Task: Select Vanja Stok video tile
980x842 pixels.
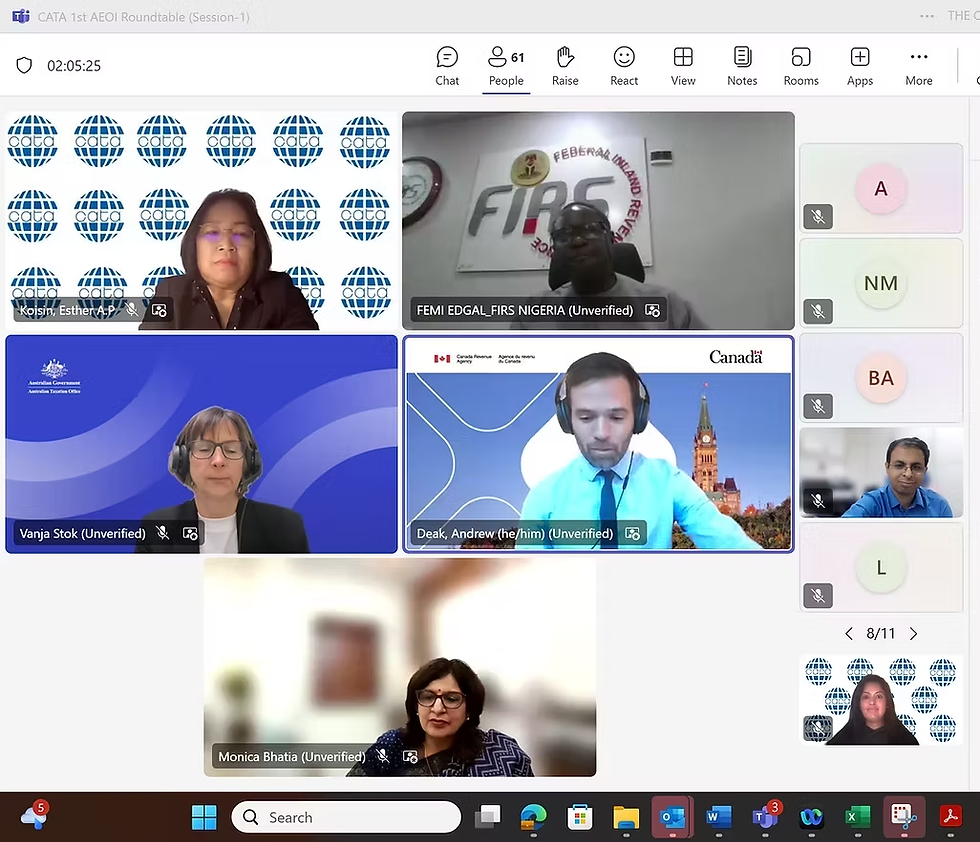Action: 201,444
